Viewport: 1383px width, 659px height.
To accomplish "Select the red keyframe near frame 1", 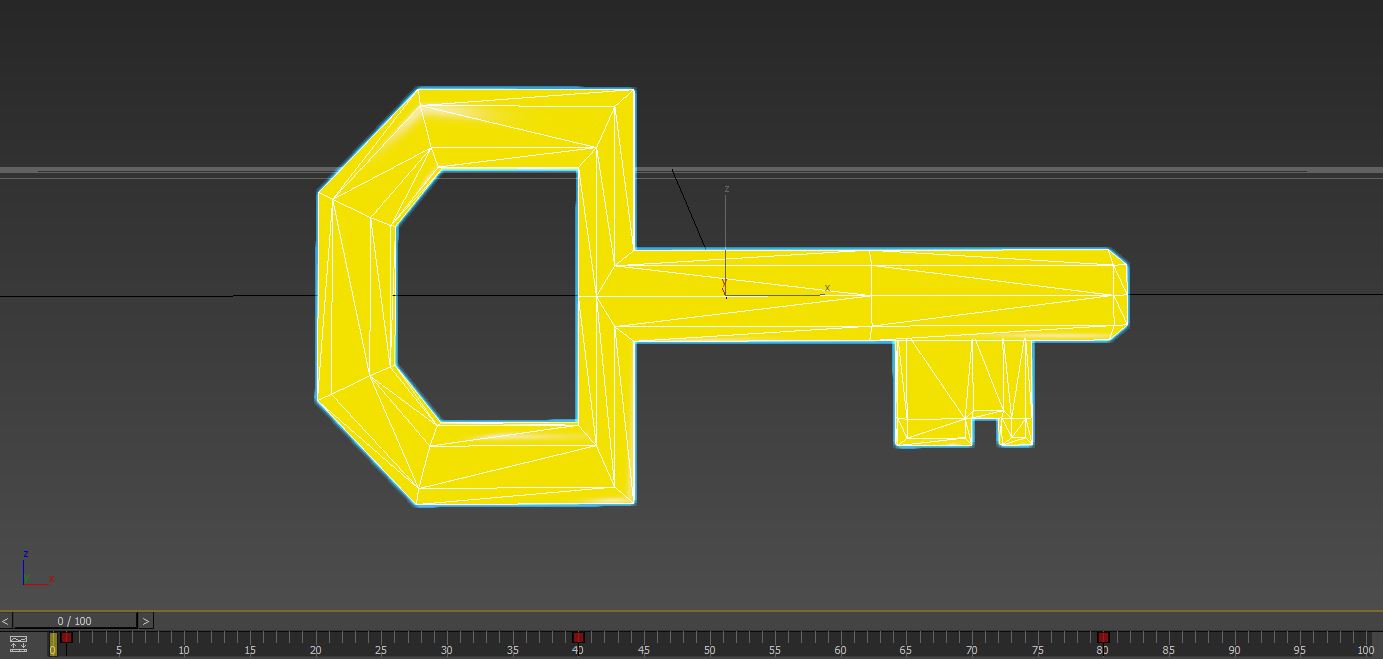I will click(x=66, y=637).
